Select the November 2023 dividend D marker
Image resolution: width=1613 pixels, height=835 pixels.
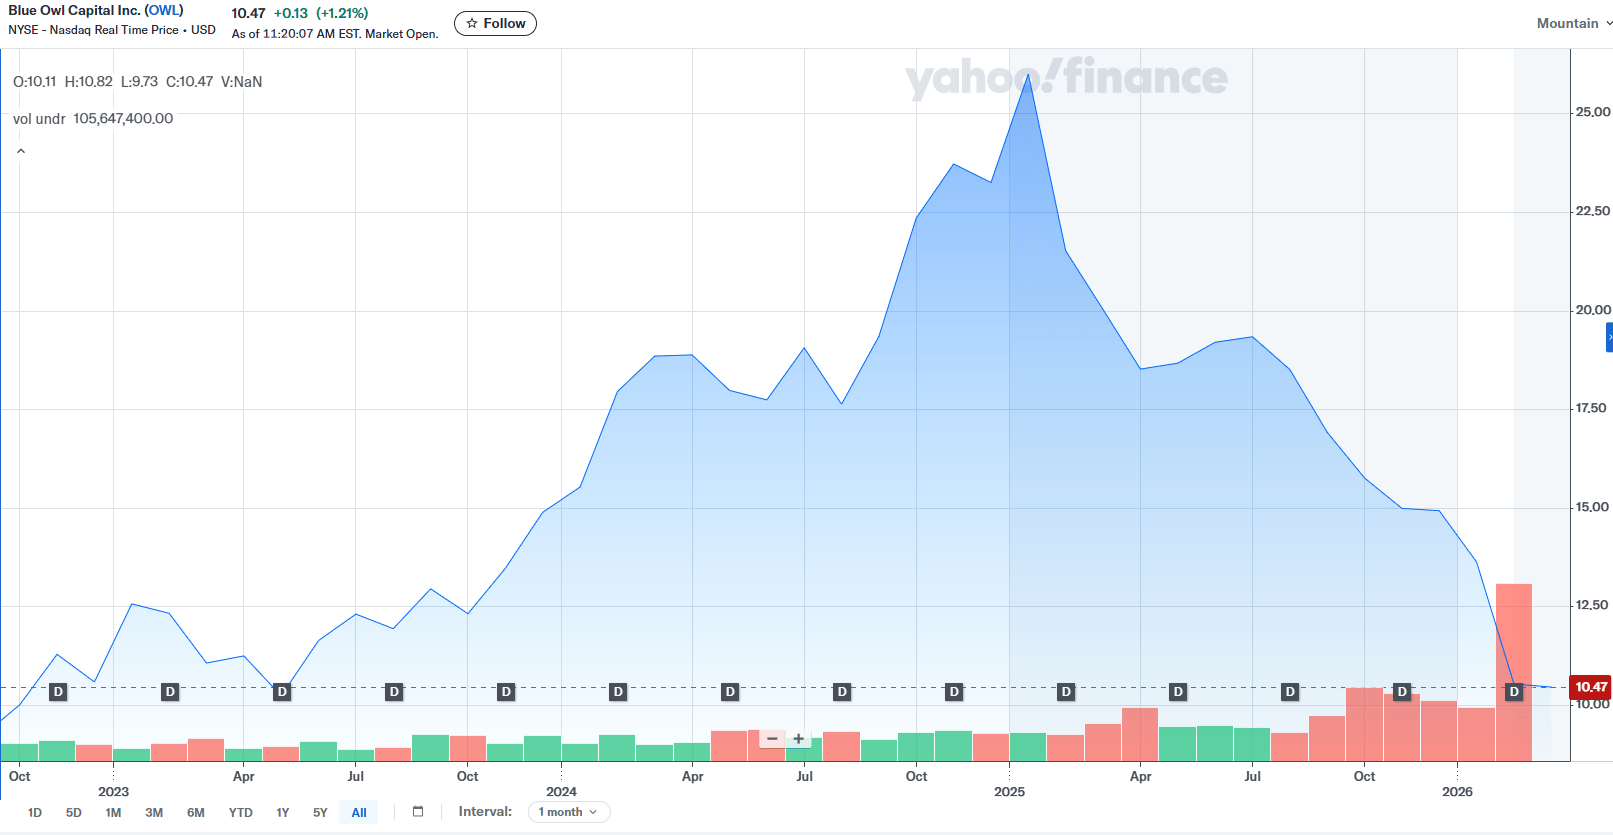click(506, 692)
